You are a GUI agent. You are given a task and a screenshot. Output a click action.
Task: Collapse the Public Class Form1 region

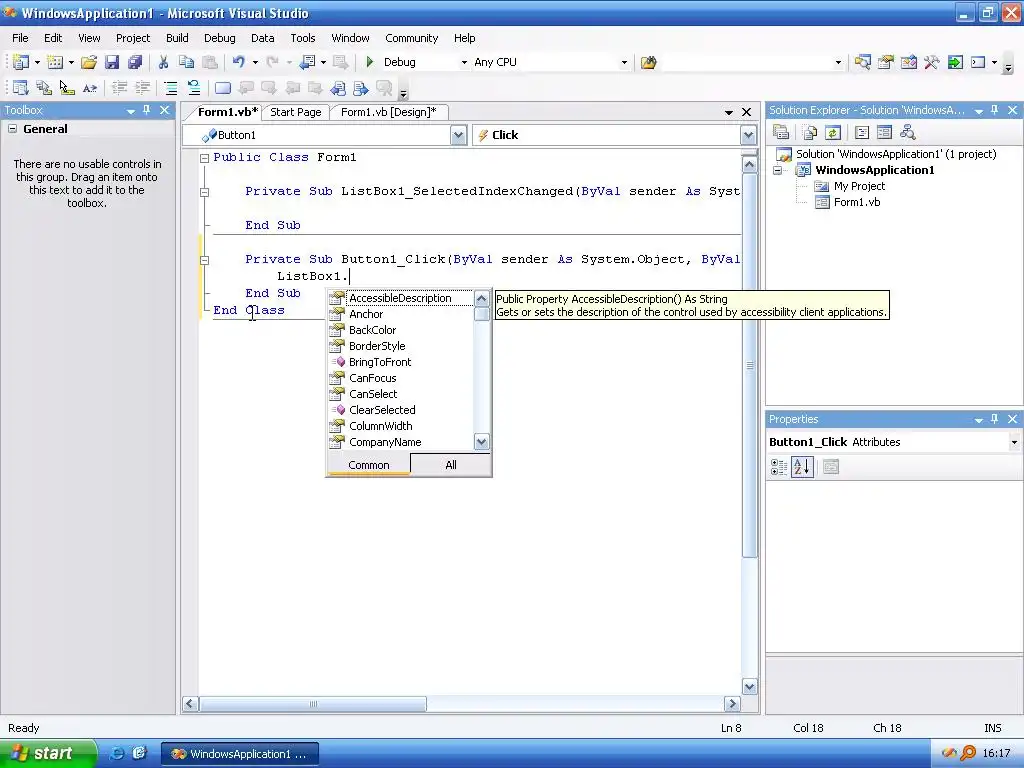204,157
